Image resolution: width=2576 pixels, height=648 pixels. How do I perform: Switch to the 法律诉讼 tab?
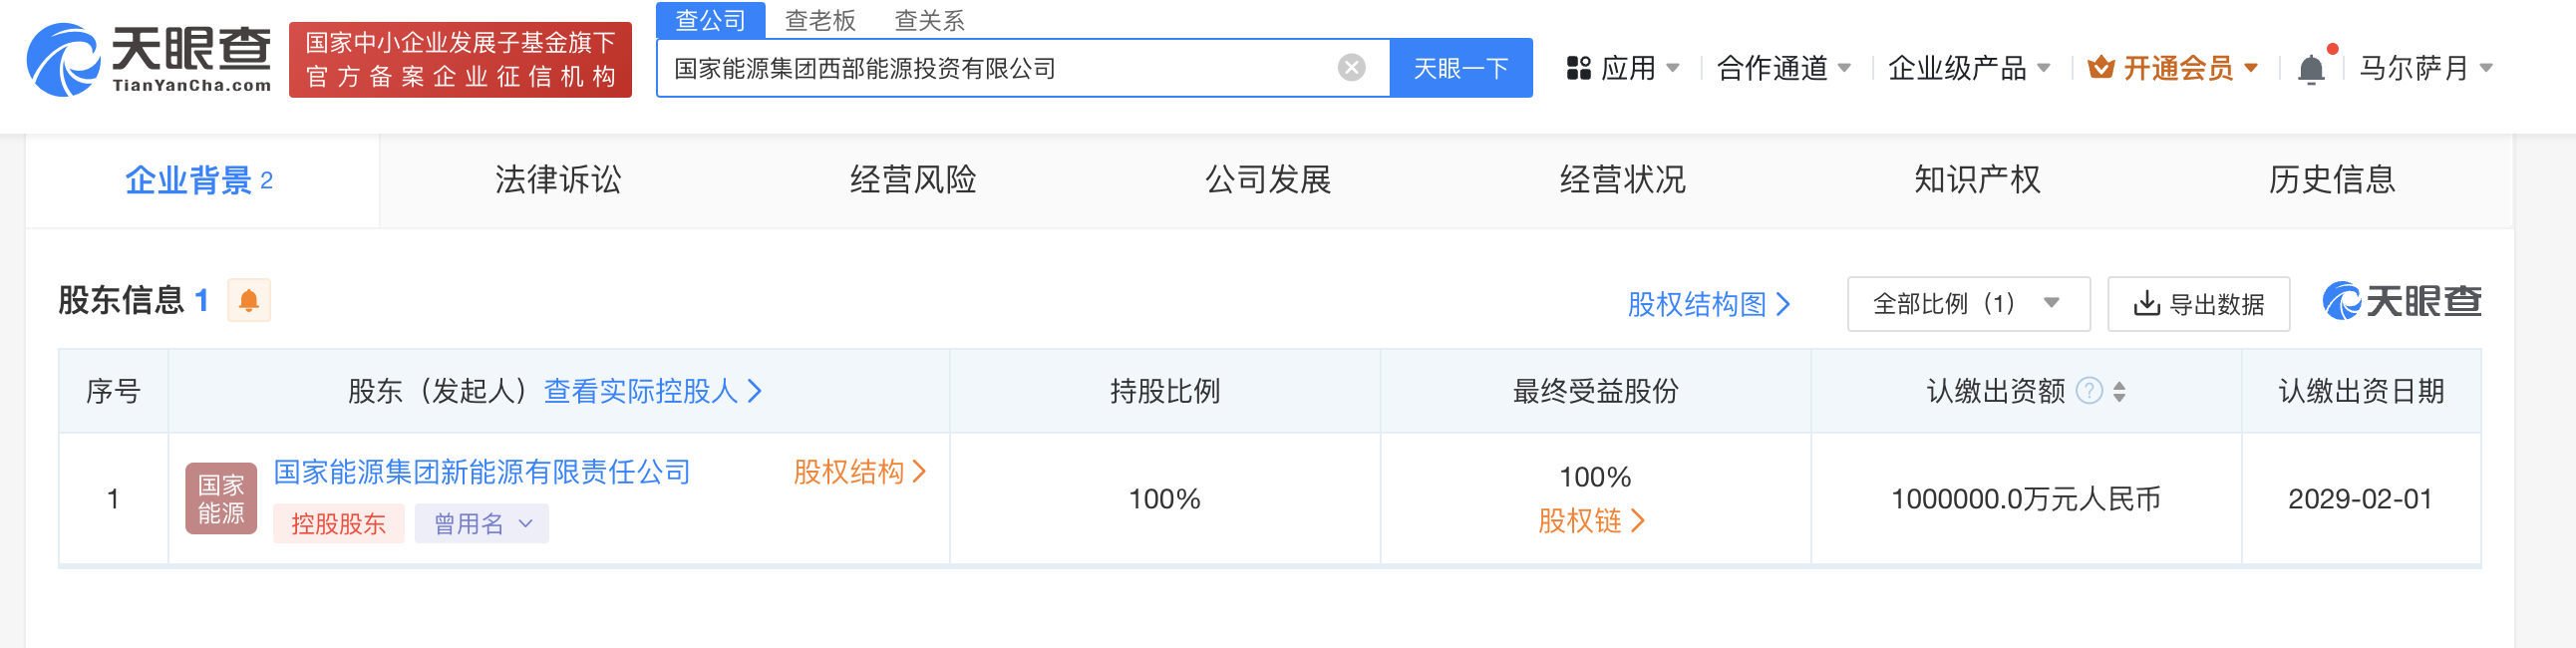coord(558,180)
